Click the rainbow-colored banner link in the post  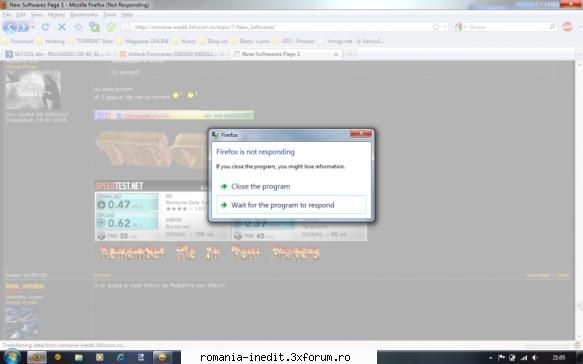tap(174, 115)
